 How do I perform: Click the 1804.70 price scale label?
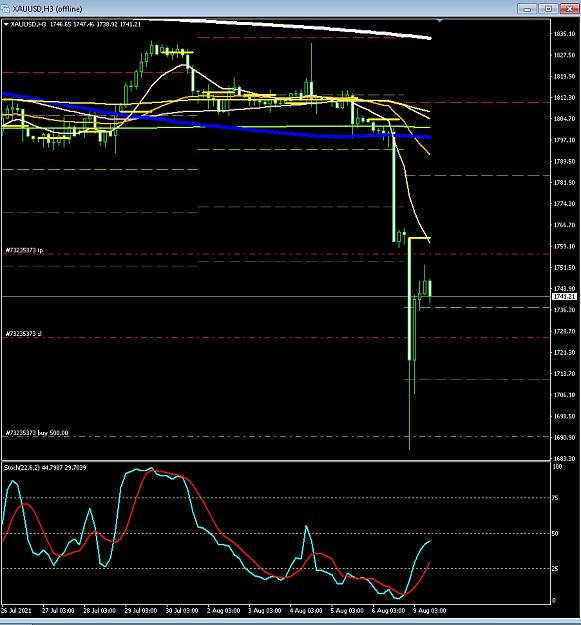tap(564, 118)
